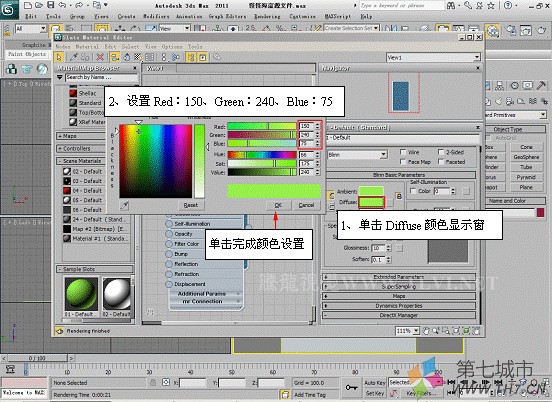Viewport: 552px width, 402px height.
Task: Expand the Maps group in Material/Map Browser
Action: click(x=81, y=136)
